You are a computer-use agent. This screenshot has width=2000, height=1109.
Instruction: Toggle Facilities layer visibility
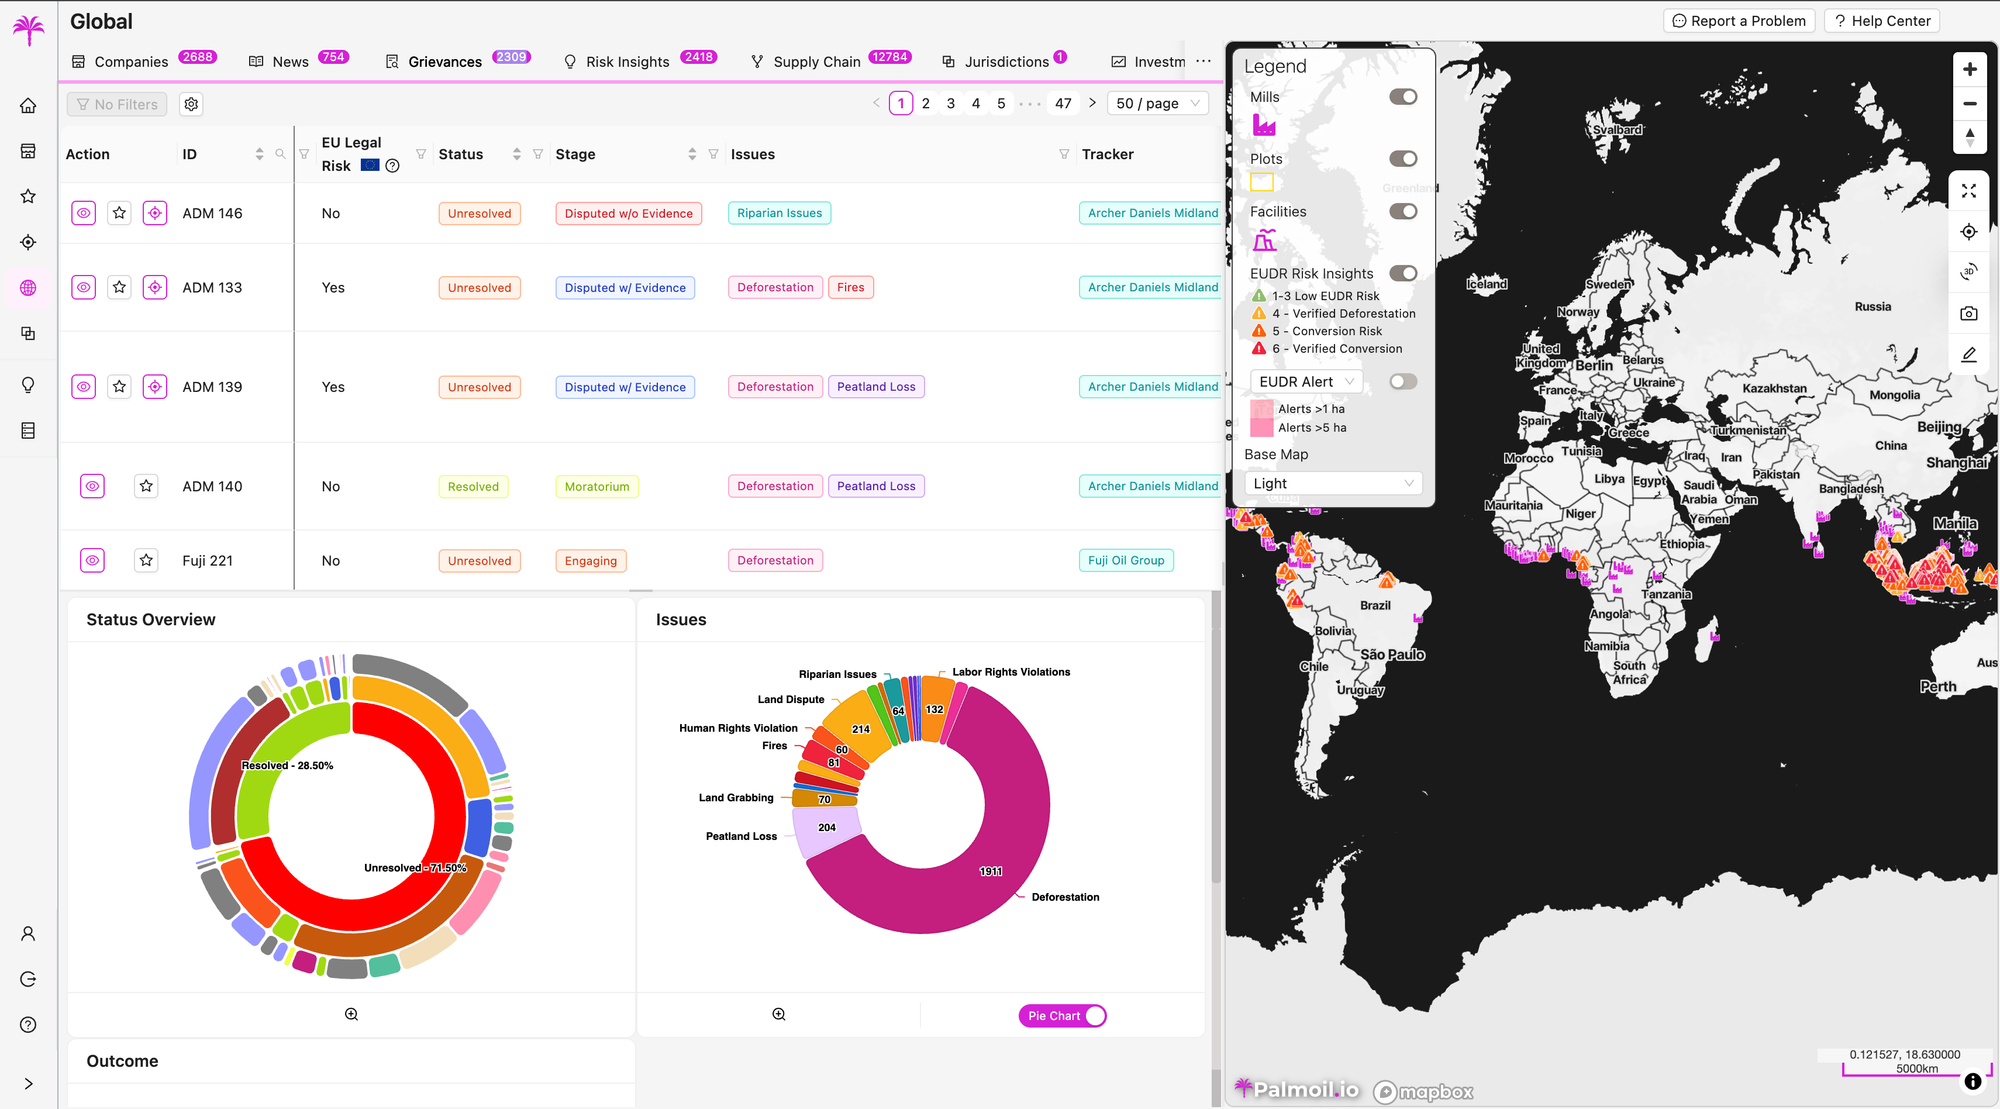pyautogui.click(x=1403, y=212)
